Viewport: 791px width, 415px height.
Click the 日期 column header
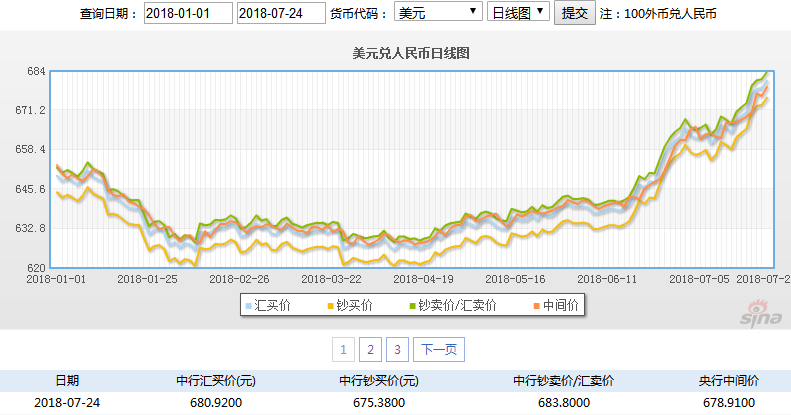[67, 381]
